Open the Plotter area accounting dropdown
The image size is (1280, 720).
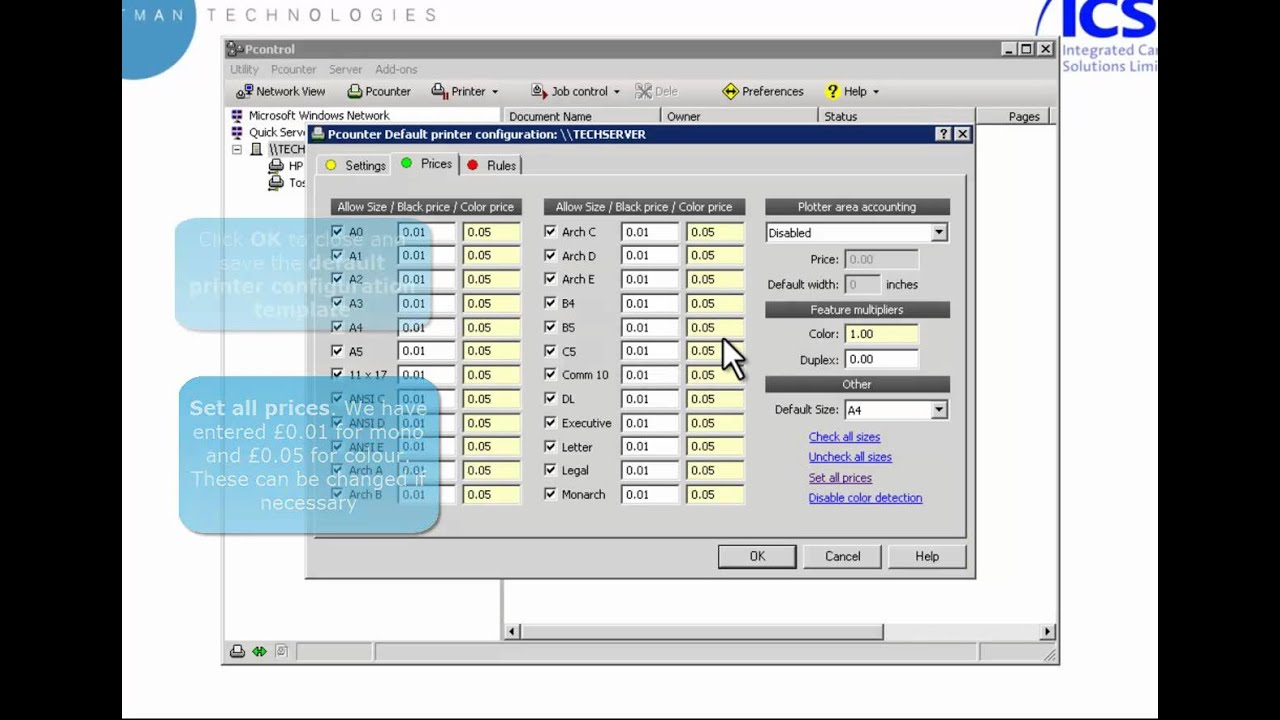[938, 233]
